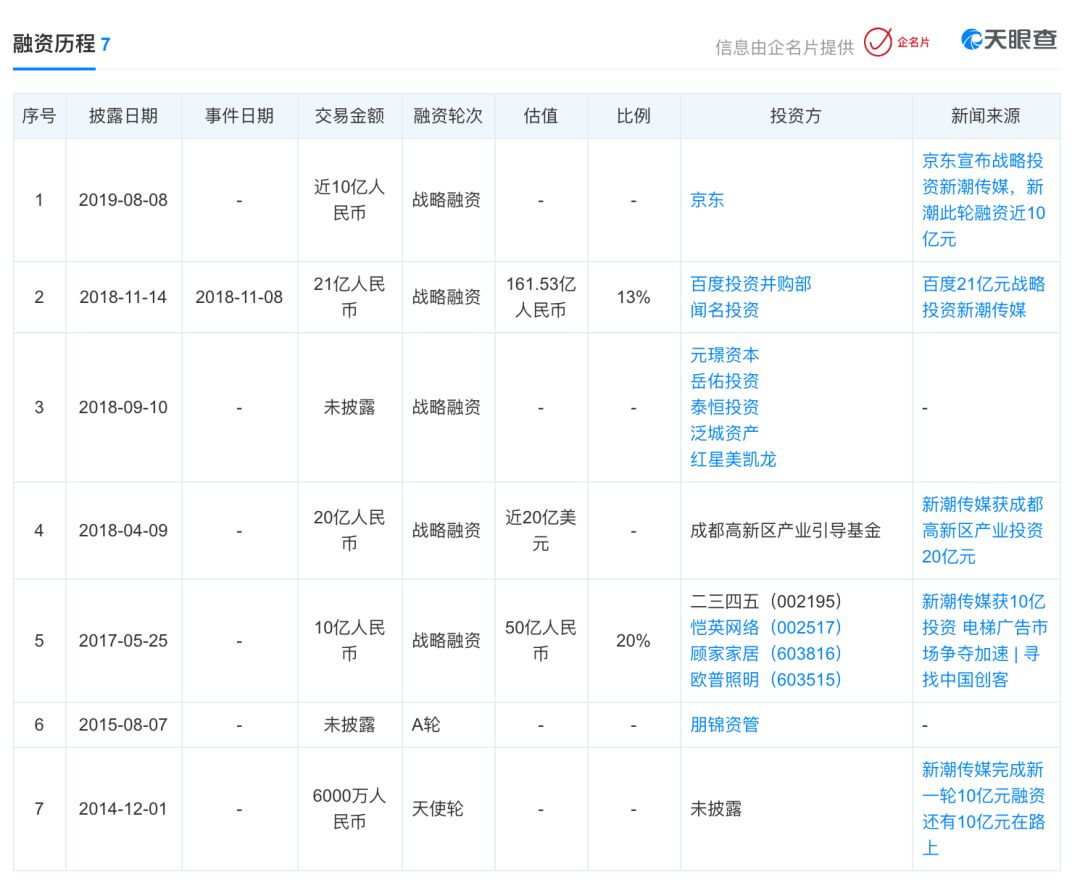Click the amount 近10亿人民币
The height and width of the screenshot is (893, 1080).
point(349,200)
